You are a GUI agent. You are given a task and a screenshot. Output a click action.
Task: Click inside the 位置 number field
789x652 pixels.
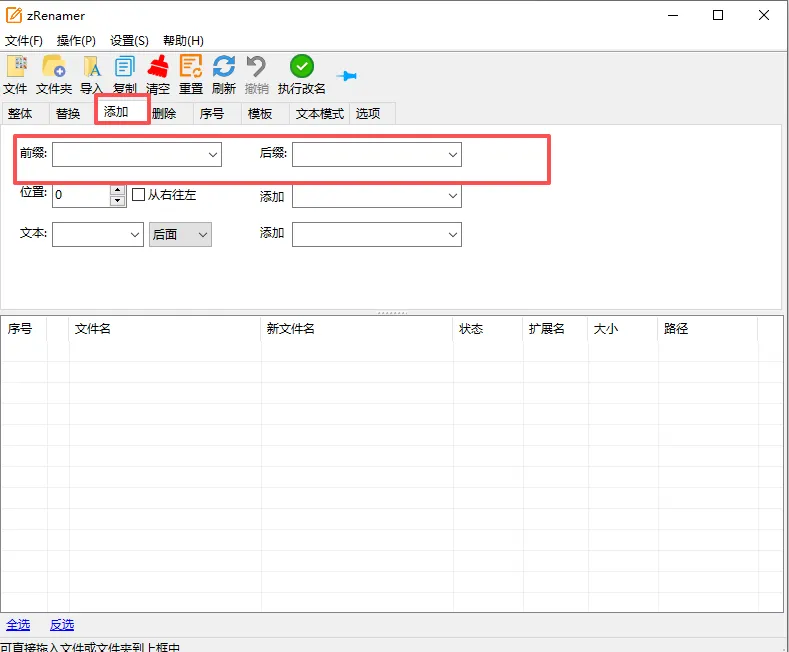point(81,195)
